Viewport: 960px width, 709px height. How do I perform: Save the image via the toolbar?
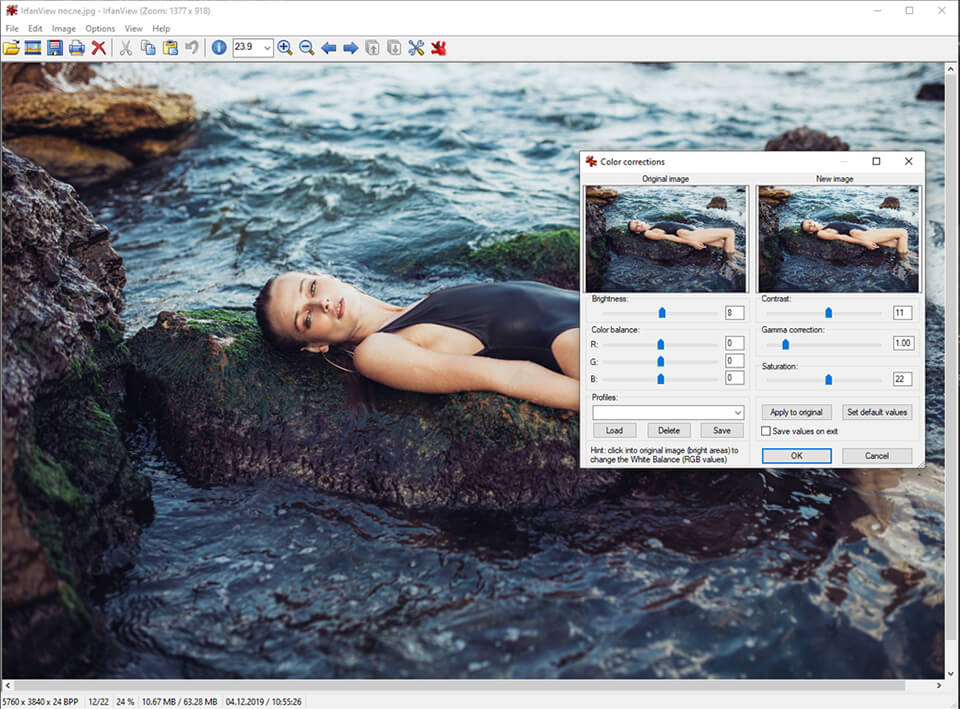pos(53,47)
